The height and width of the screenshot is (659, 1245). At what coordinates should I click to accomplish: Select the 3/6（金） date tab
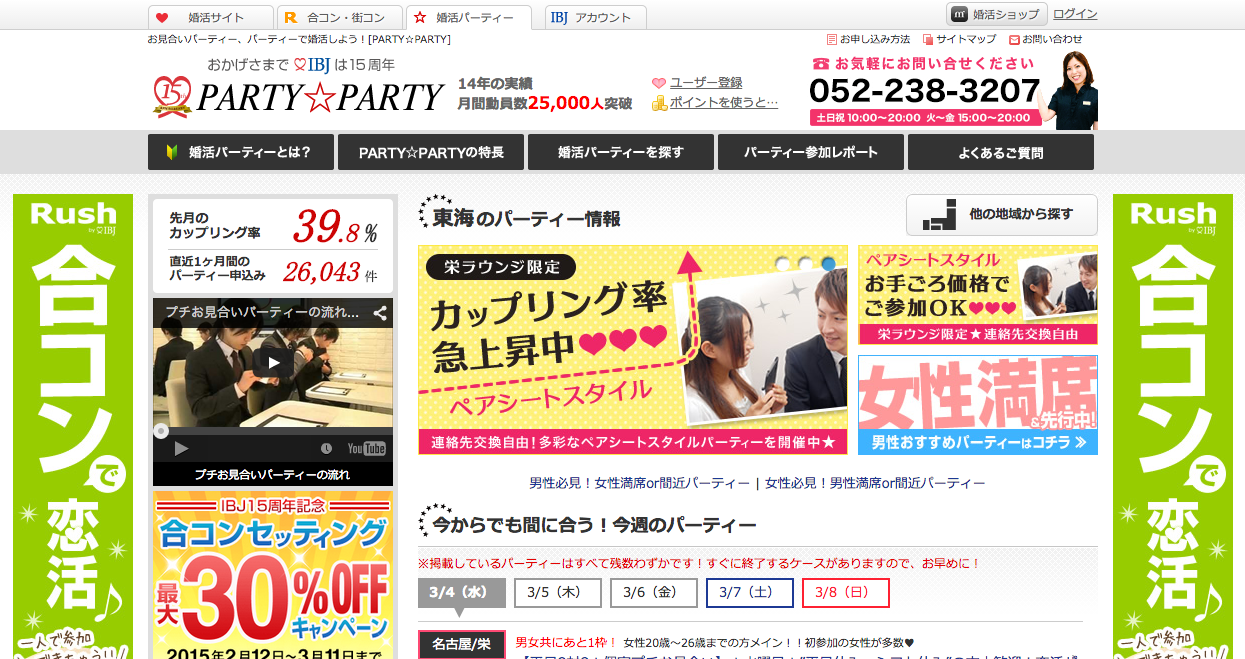654,592
